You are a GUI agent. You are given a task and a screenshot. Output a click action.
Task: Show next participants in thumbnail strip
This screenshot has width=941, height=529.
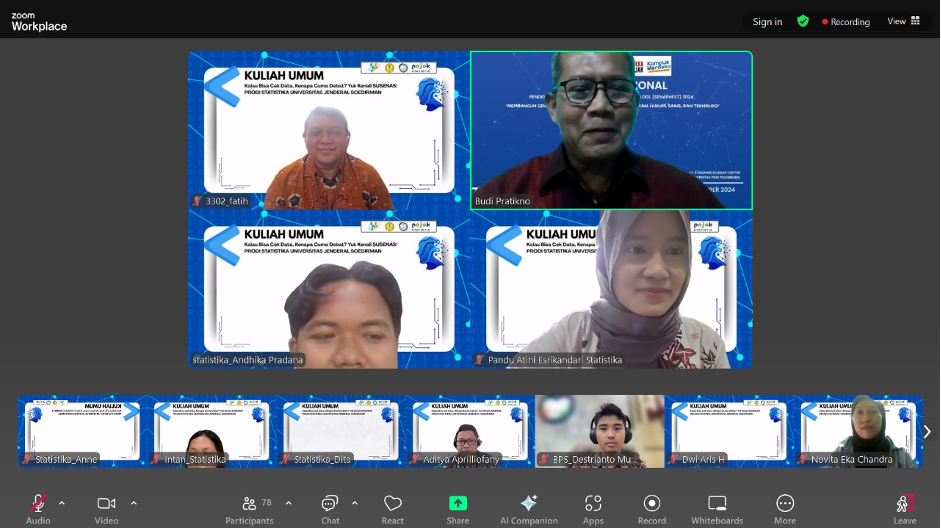pyautogui.click(x=927, y=432)
